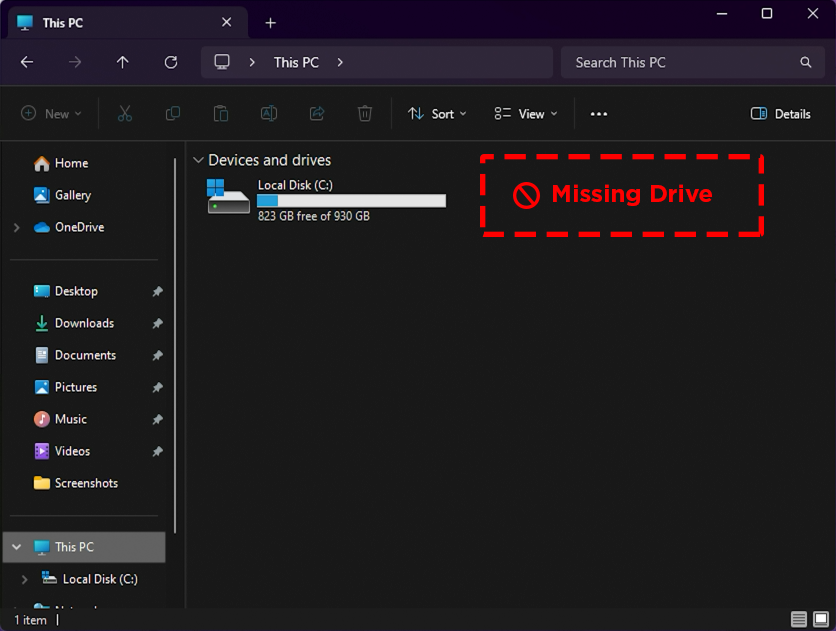
Task: Switch to large thumbnails view in status bar
Action: (821, 620)
